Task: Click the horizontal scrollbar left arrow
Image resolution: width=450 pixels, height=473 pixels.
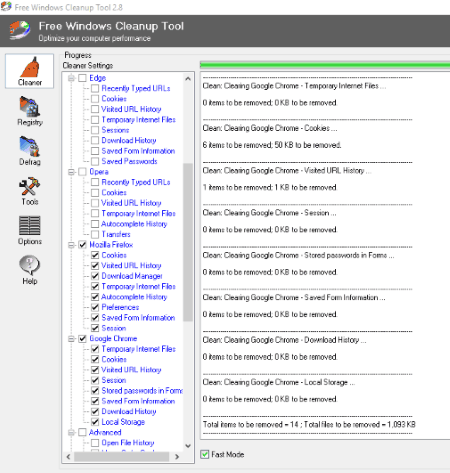Action: [x=68, y=457]
